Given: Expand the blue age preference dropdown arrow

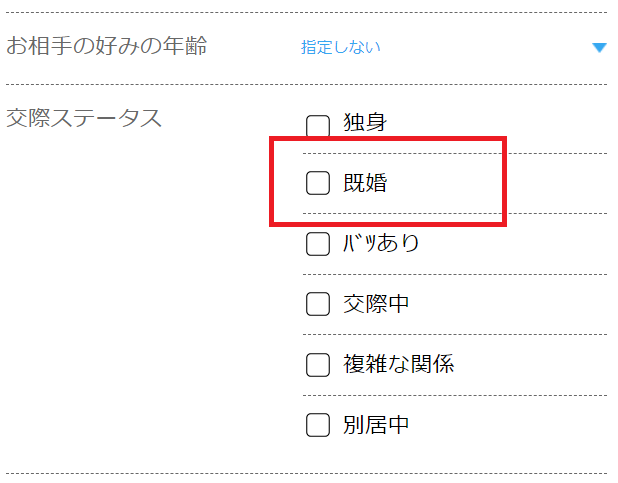Looking at the screenshot, I should [x=599, y=48].
